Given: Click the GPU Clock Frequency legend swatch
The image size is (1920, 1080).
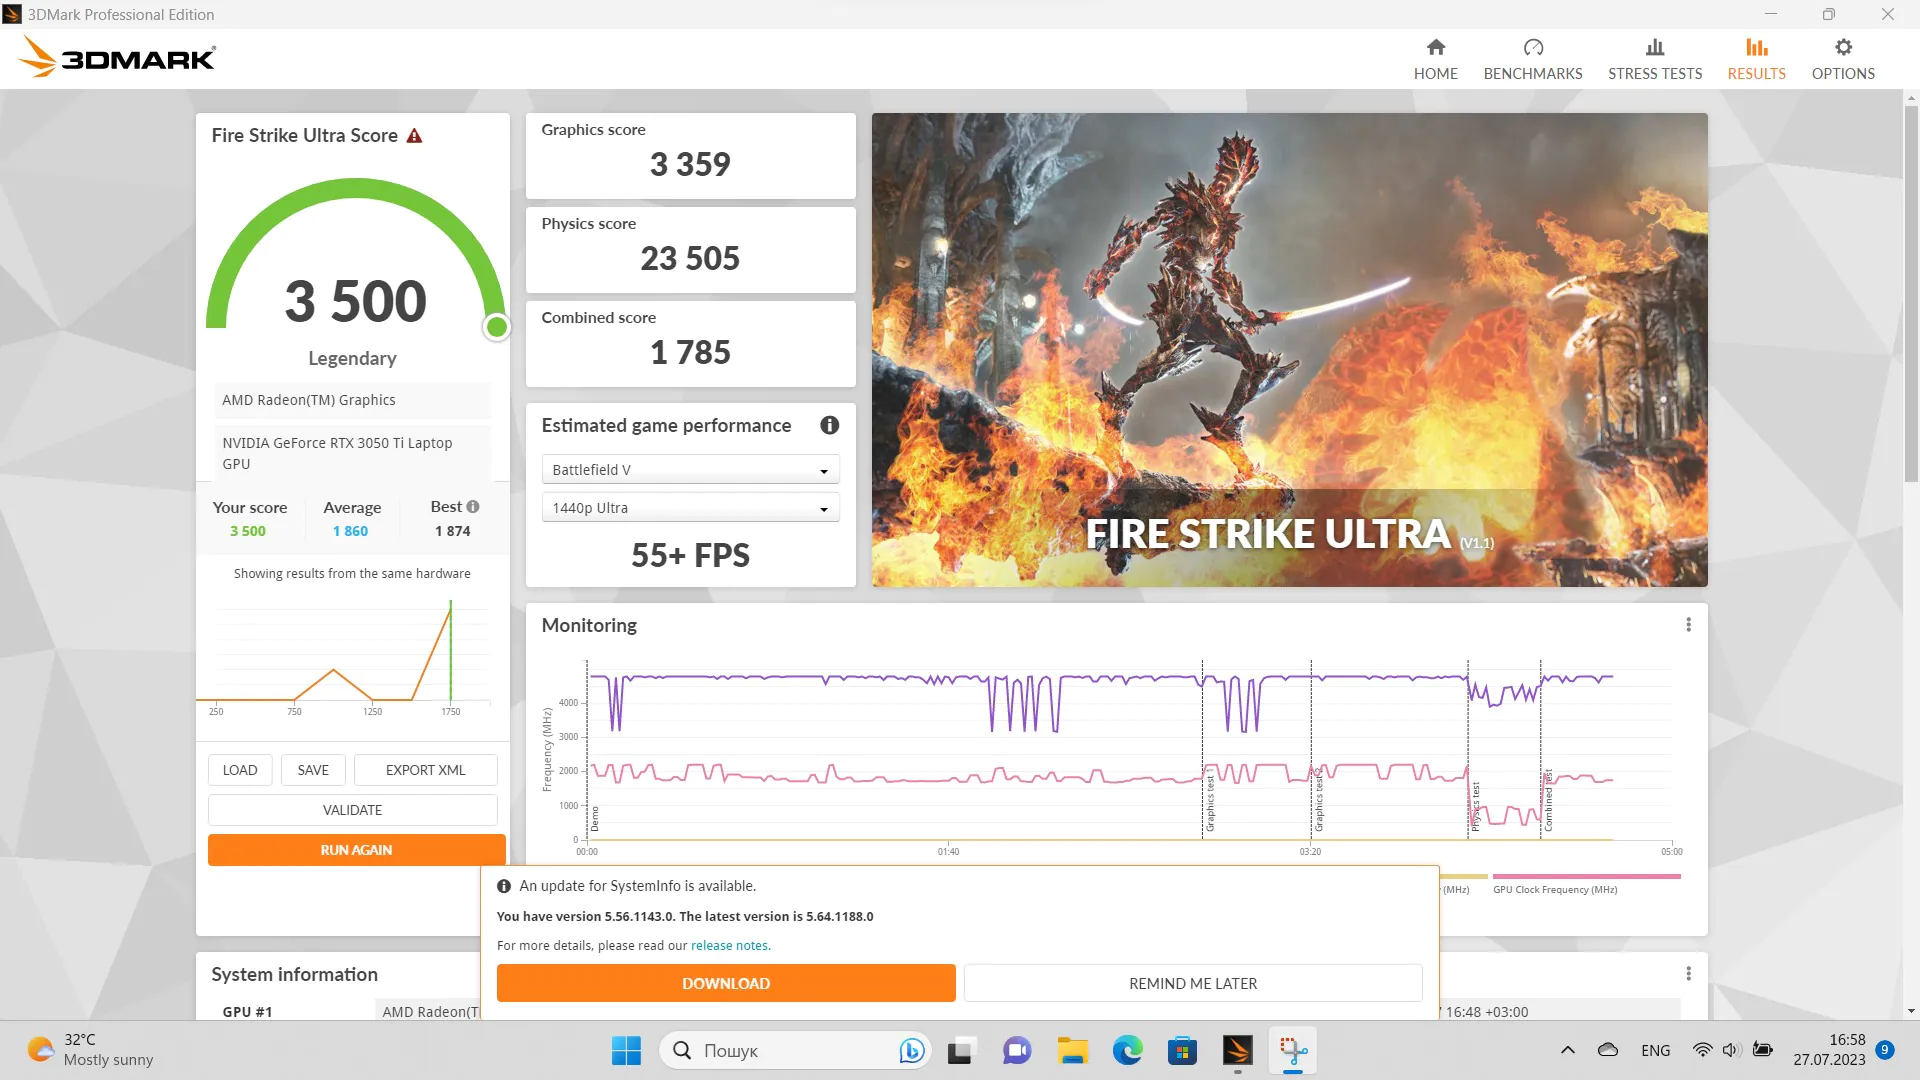Looking at the screenshot, I should [1586, 877].
